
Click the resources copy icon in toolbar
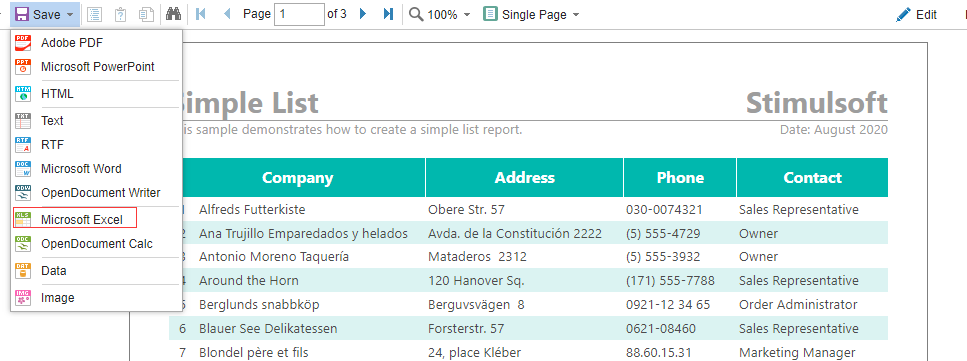pos(146,14)
